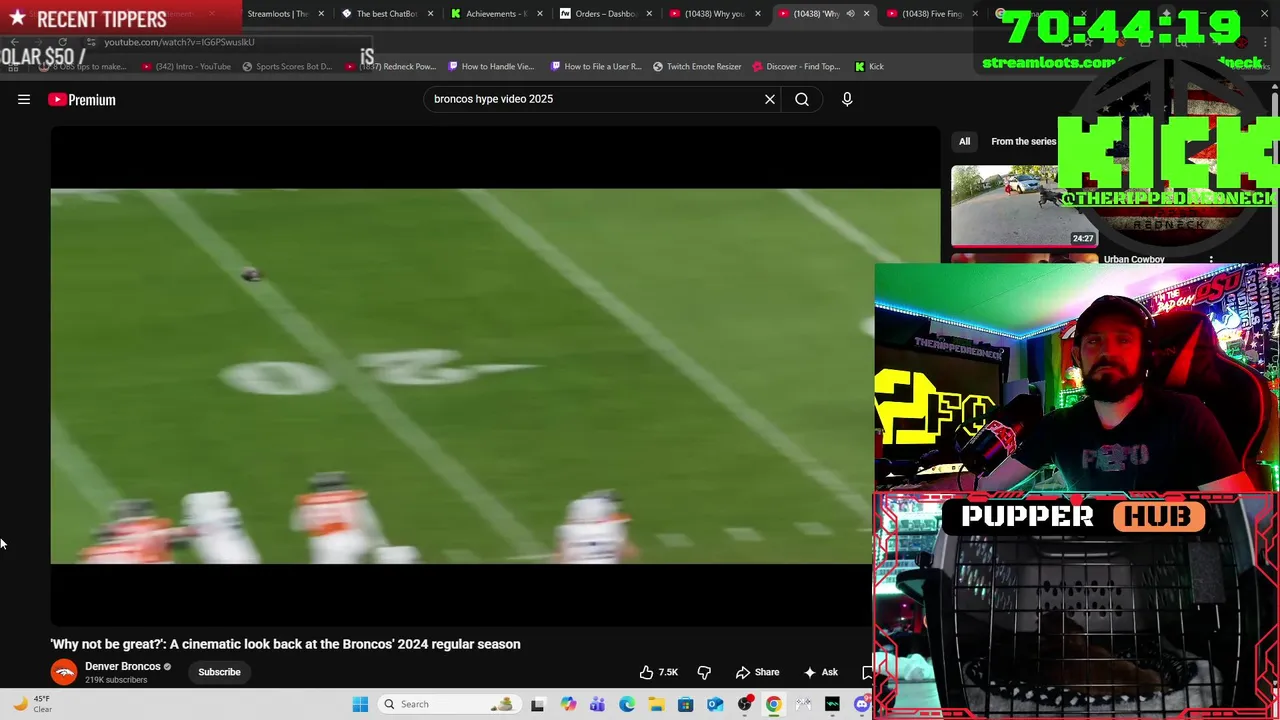Open 'How to File a User R...' bookmark
This screenshot has width=1280, height=720.
pos(596,66)
